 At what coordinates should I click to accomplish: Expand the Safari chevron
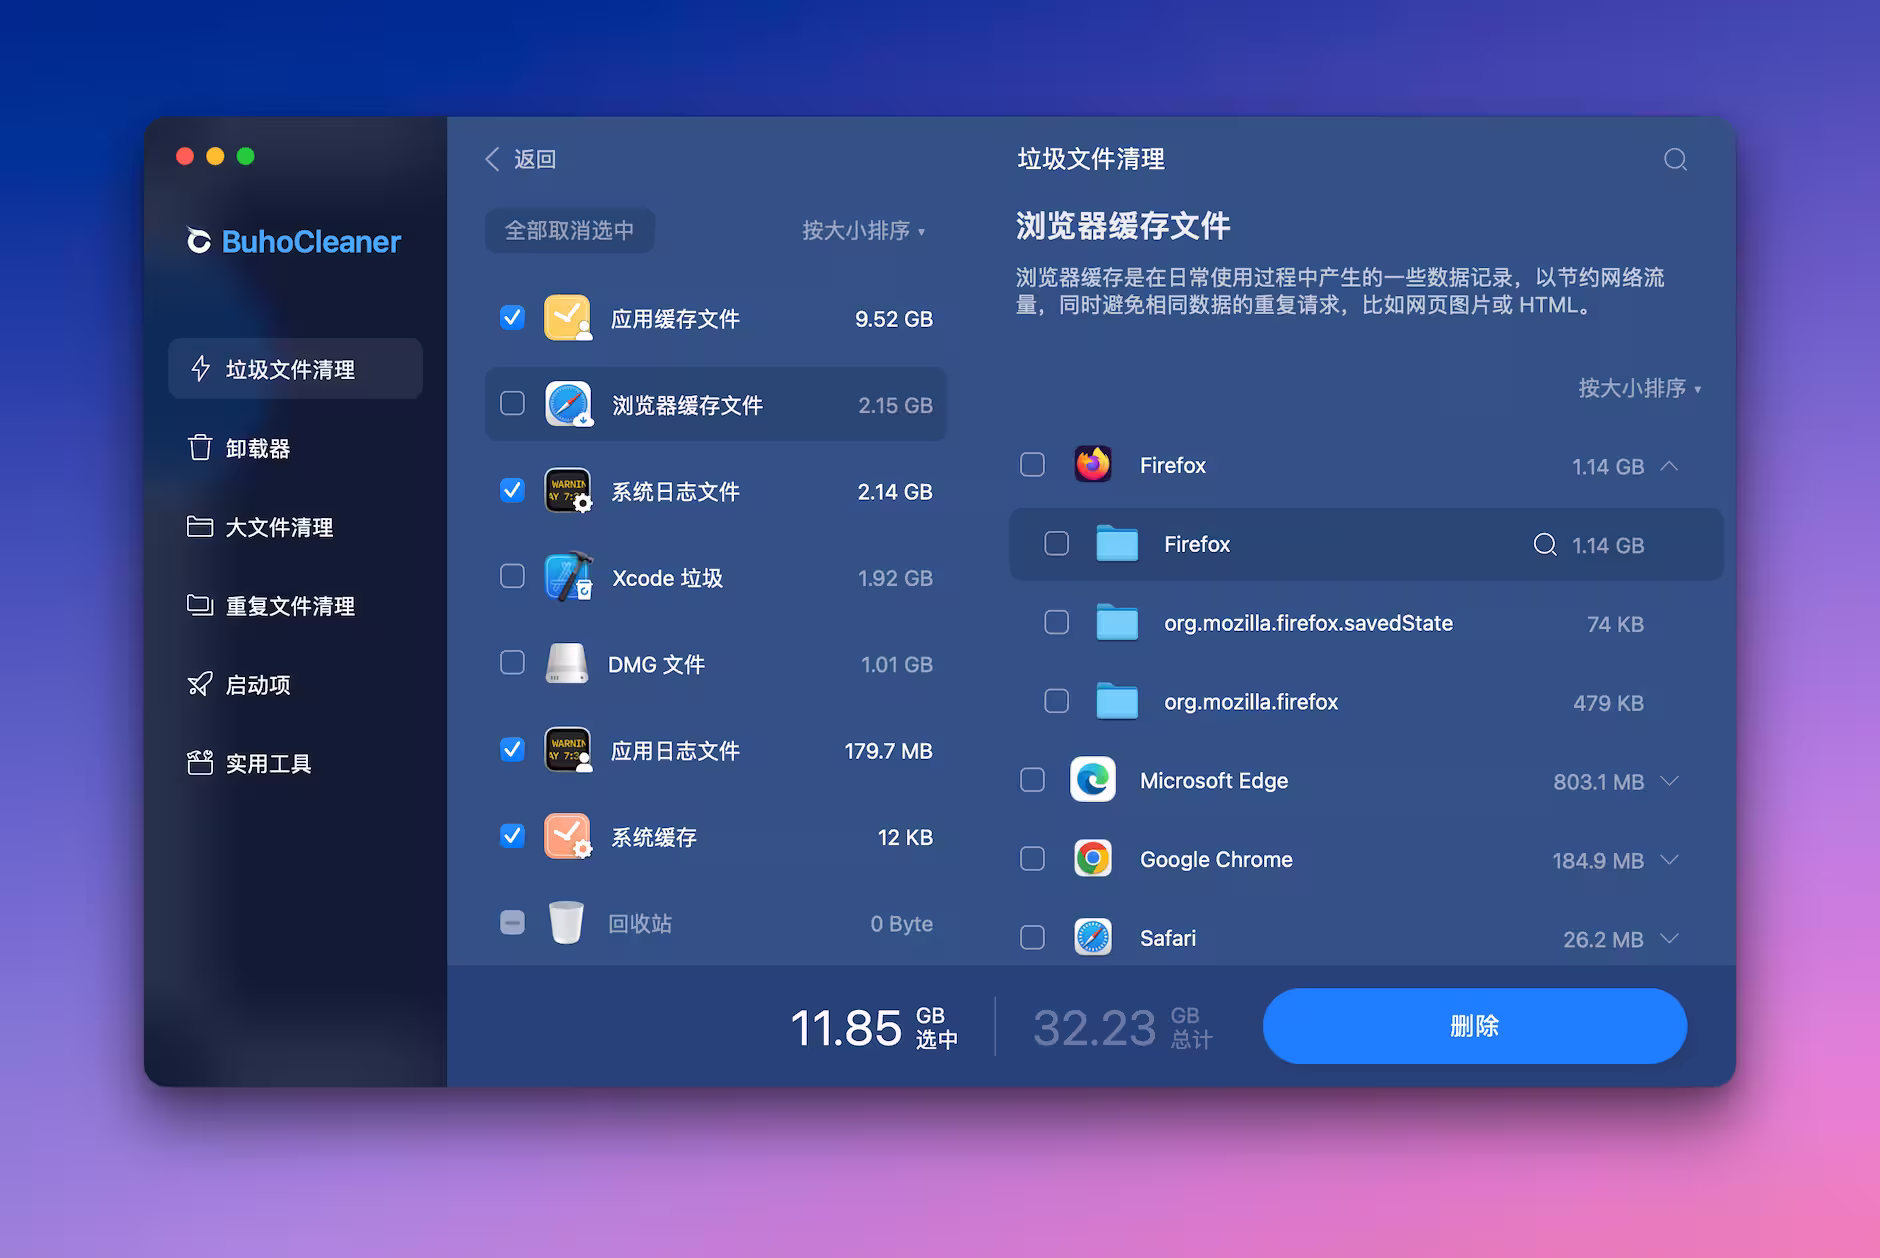pyautogui.click(x=1669, y=938)
